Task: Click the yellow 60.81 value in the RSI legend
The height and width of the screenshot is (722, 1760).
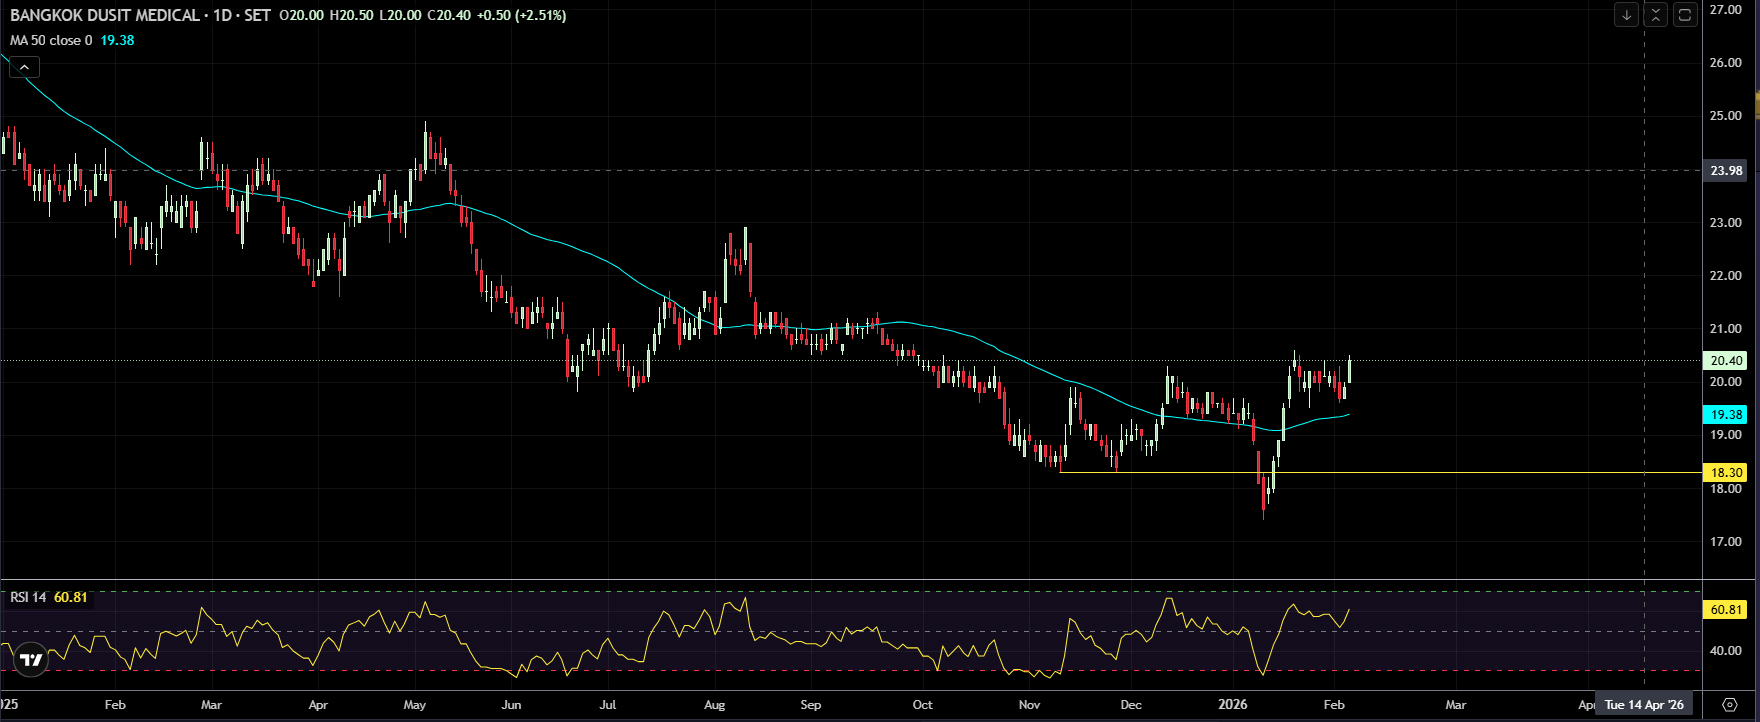Action: (71, 598)
